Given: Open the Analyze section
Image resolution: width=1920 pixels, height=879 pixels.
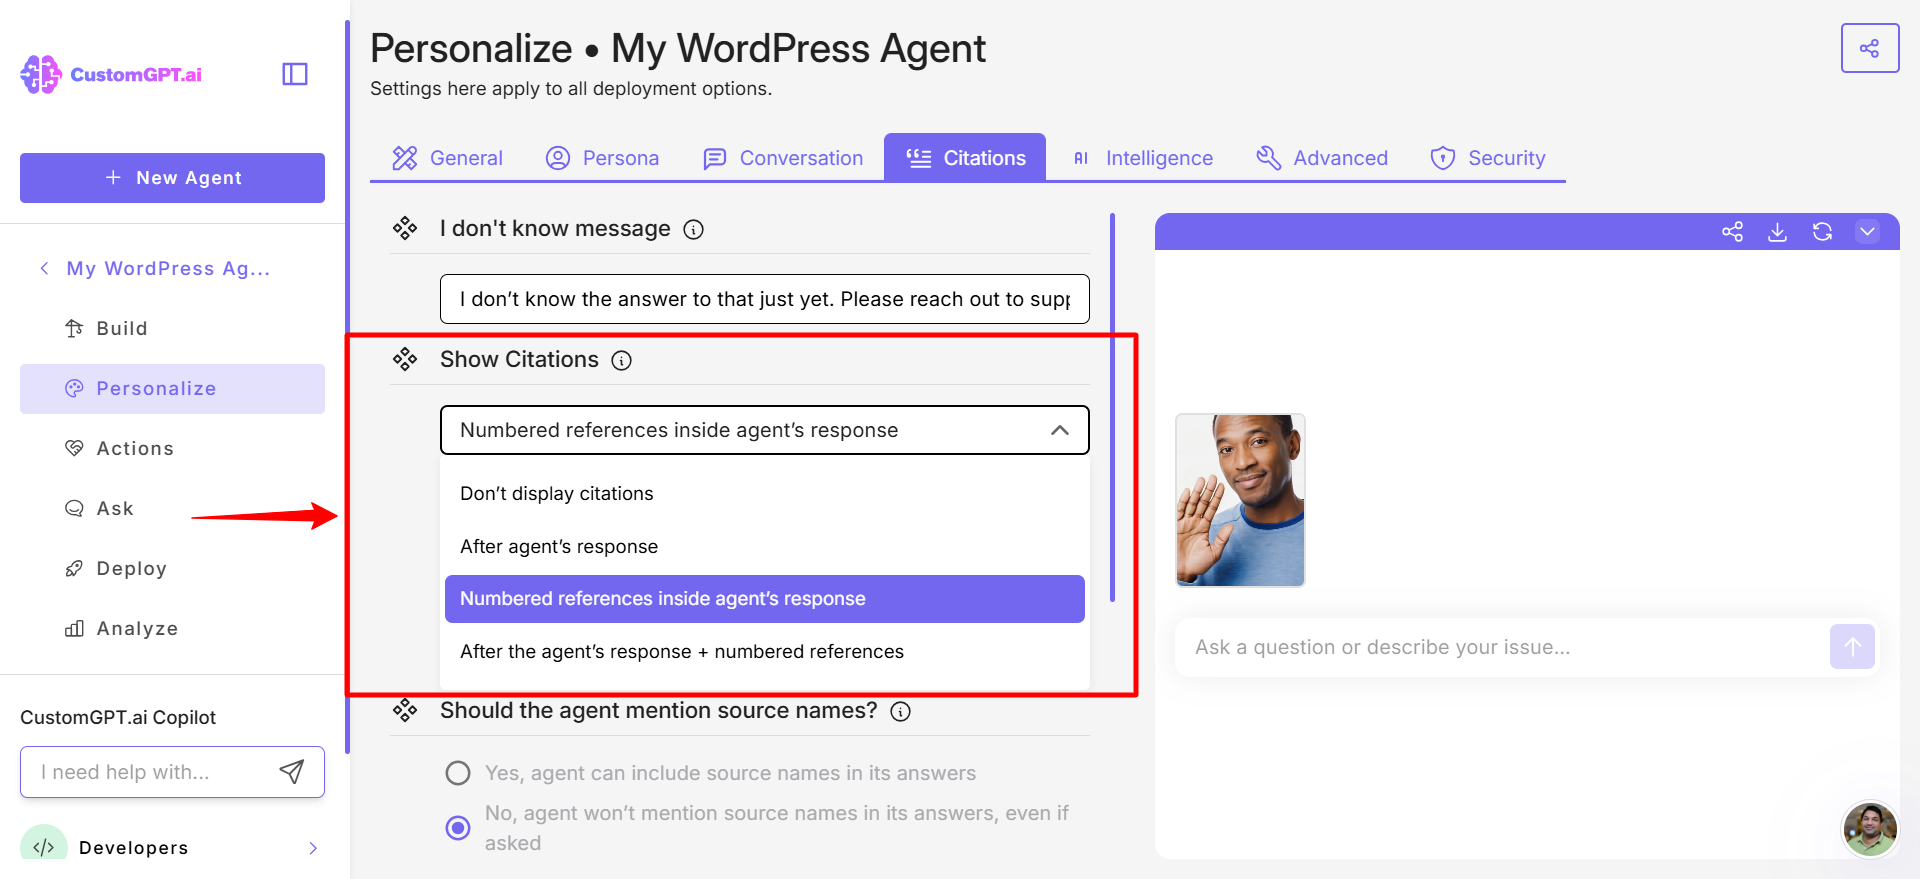Looking at the screenshot, I should point(172,628).
